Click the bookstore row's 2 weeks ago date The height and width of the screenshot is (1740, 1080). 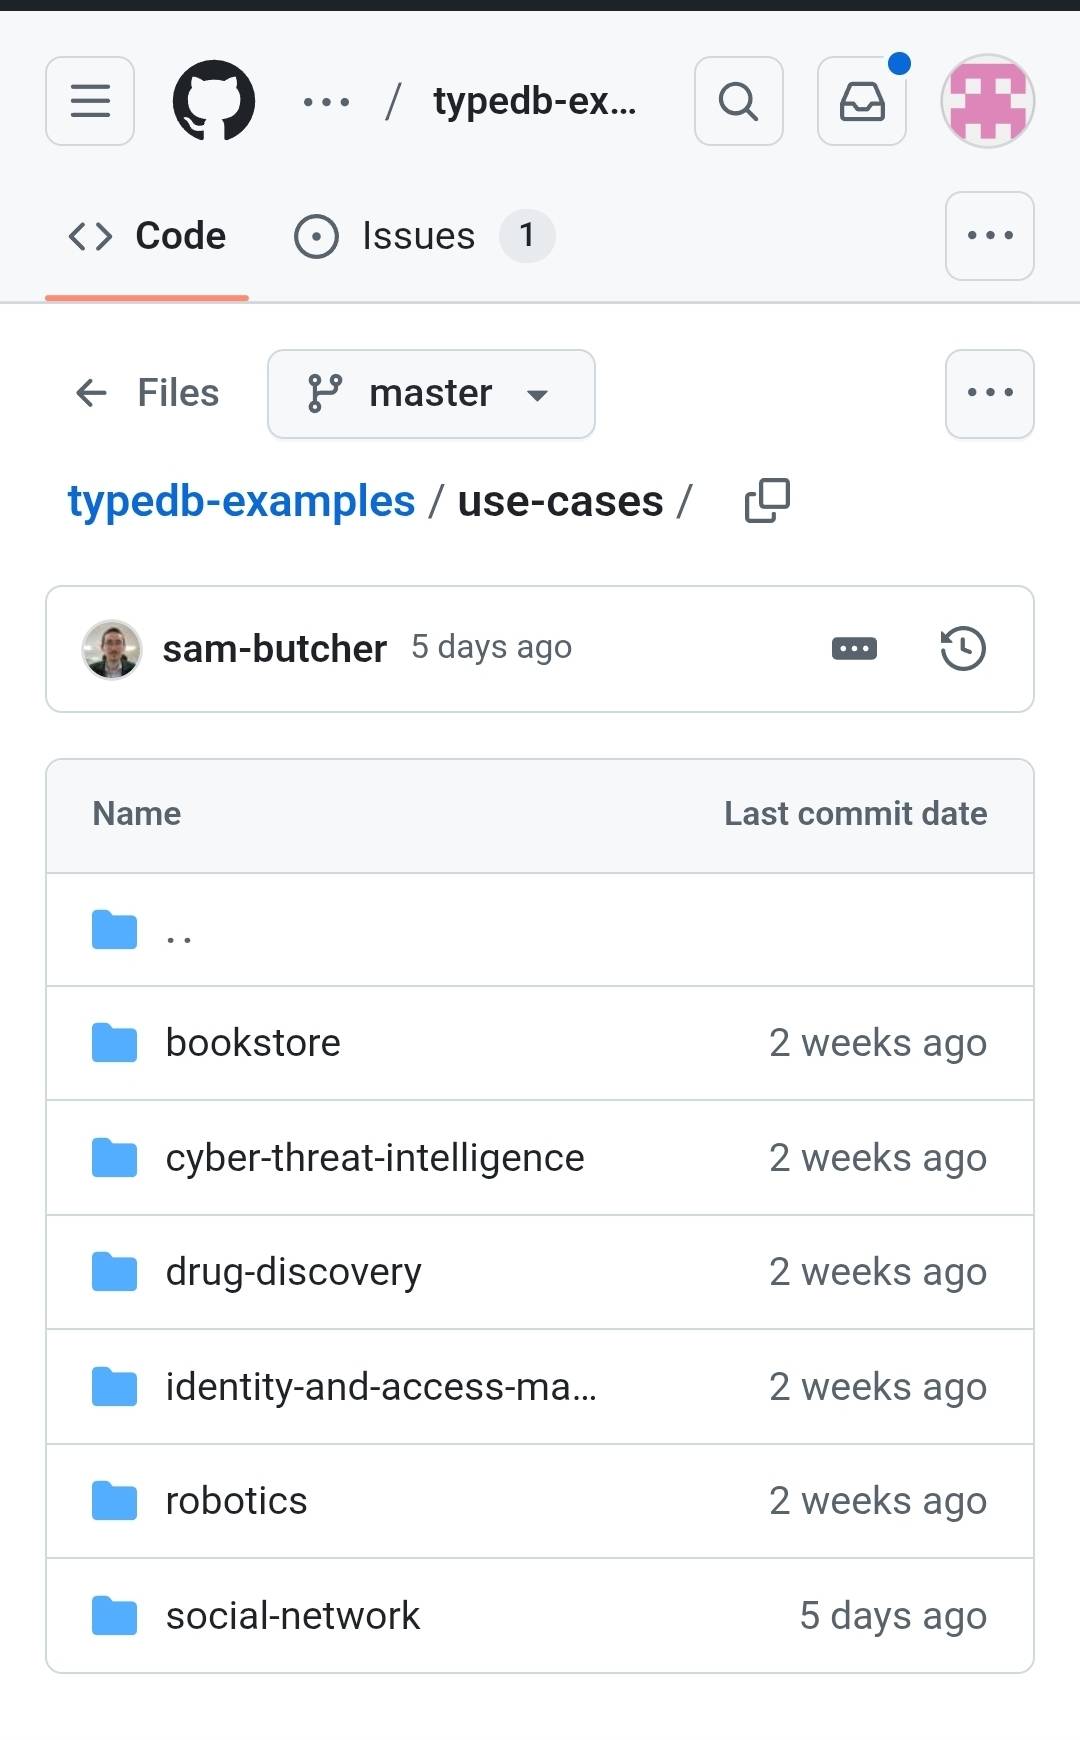[878, 1043]
